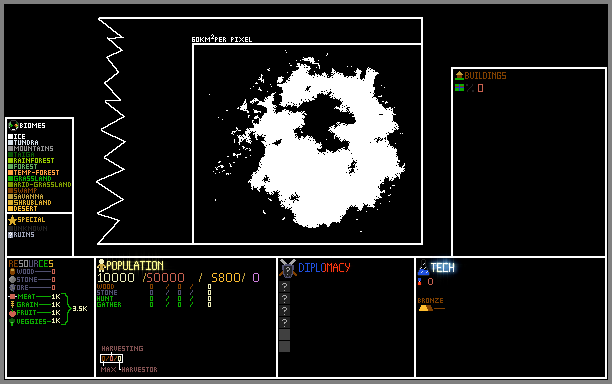Click the Buildings house icon
Viewport: 612px width, 384px height.
pyautogui.click(x=459, y=75)
